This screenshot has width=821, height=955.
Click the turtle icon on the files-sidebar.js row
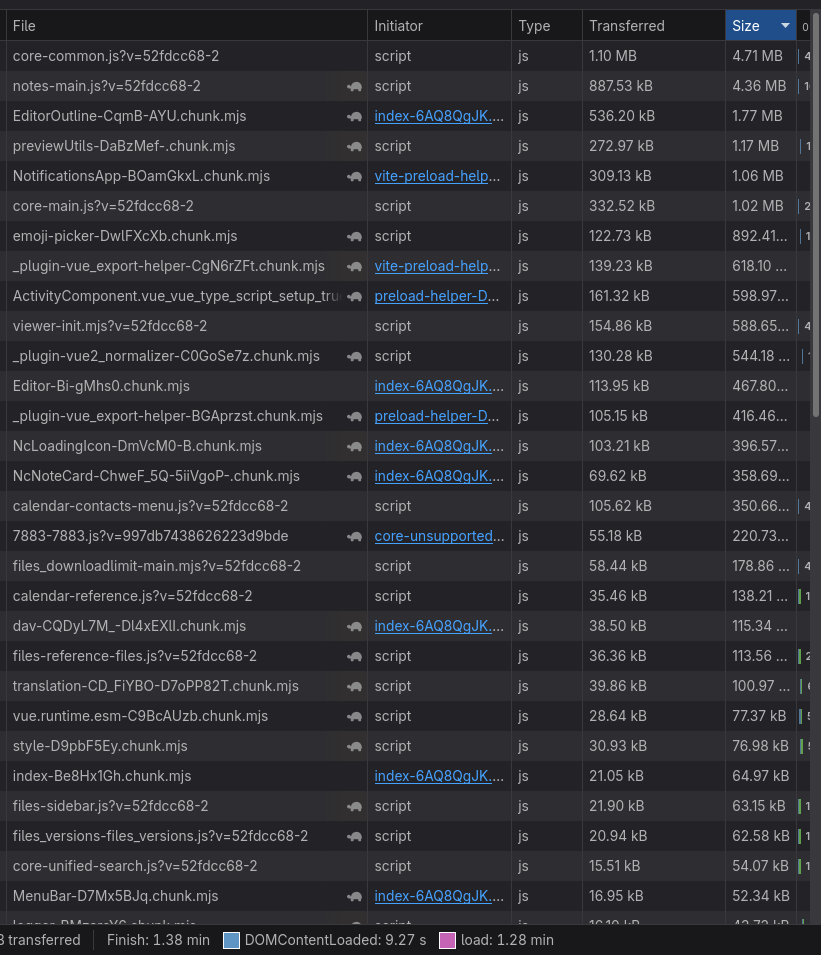click(x=354, y=806)
